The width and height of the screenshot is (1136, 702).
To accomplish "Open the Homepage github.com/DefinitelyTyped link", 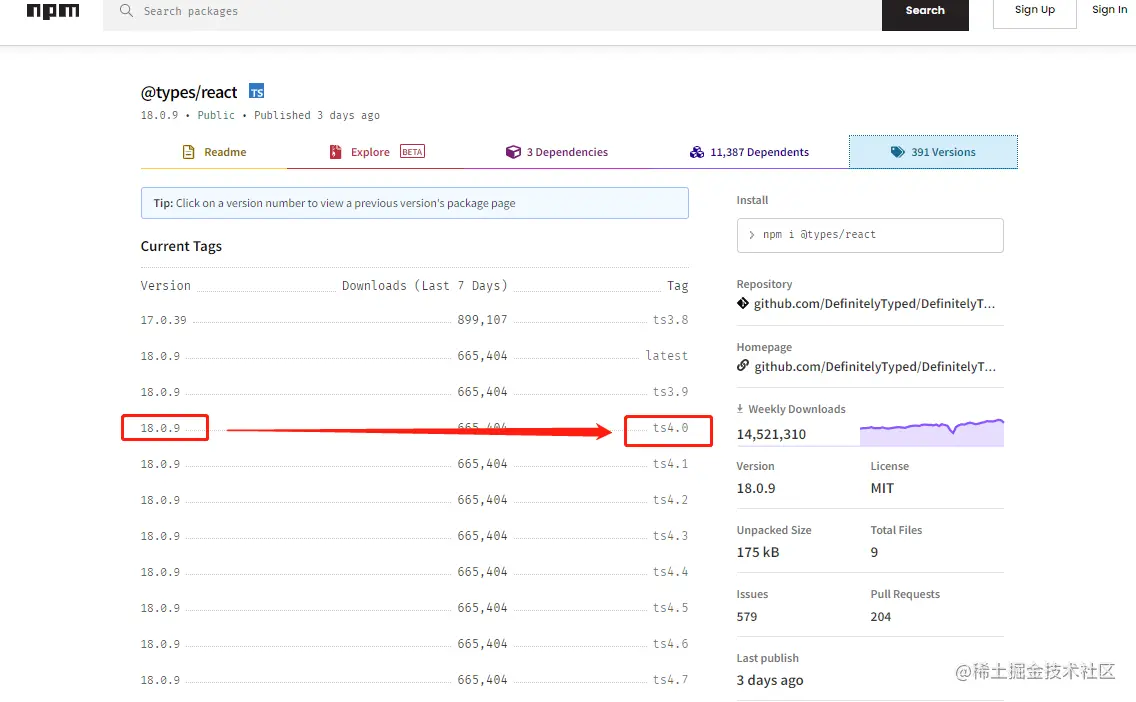I will [x=875, y=367].
